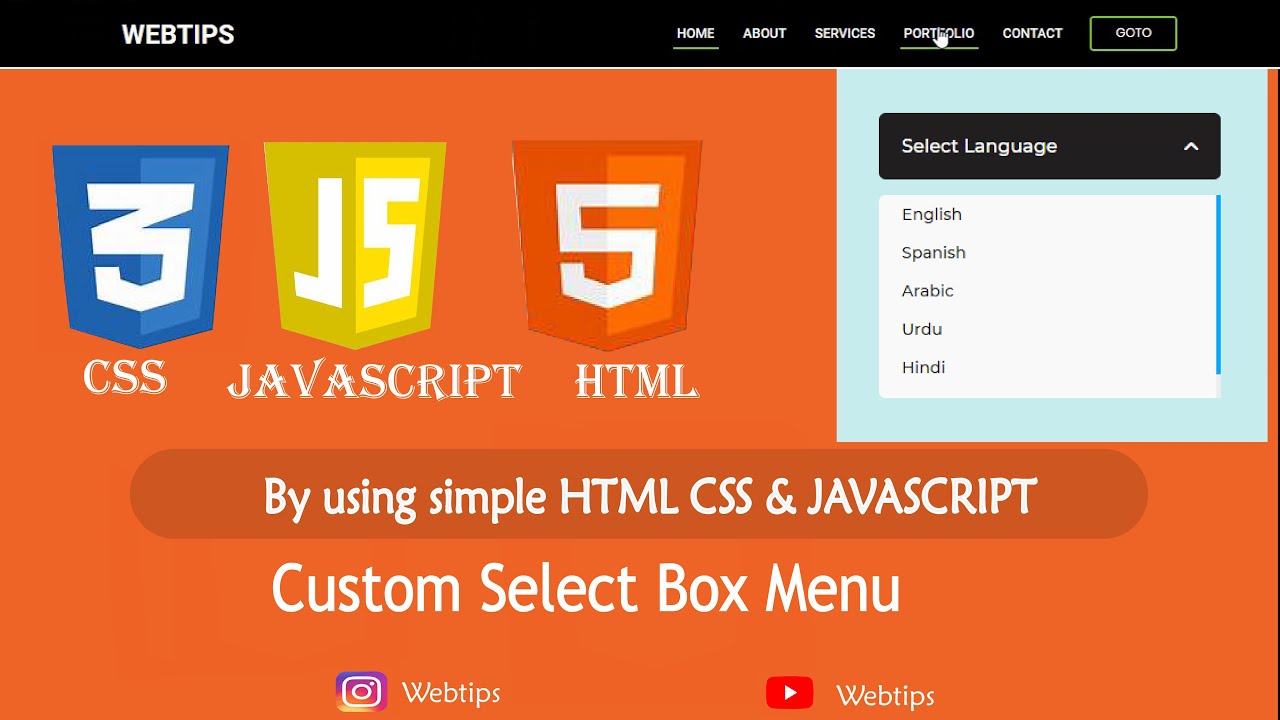The height and width of the screenshot is (720, 1280).
Task: Open the CONTACT nav link
Action: (1032, 33)
